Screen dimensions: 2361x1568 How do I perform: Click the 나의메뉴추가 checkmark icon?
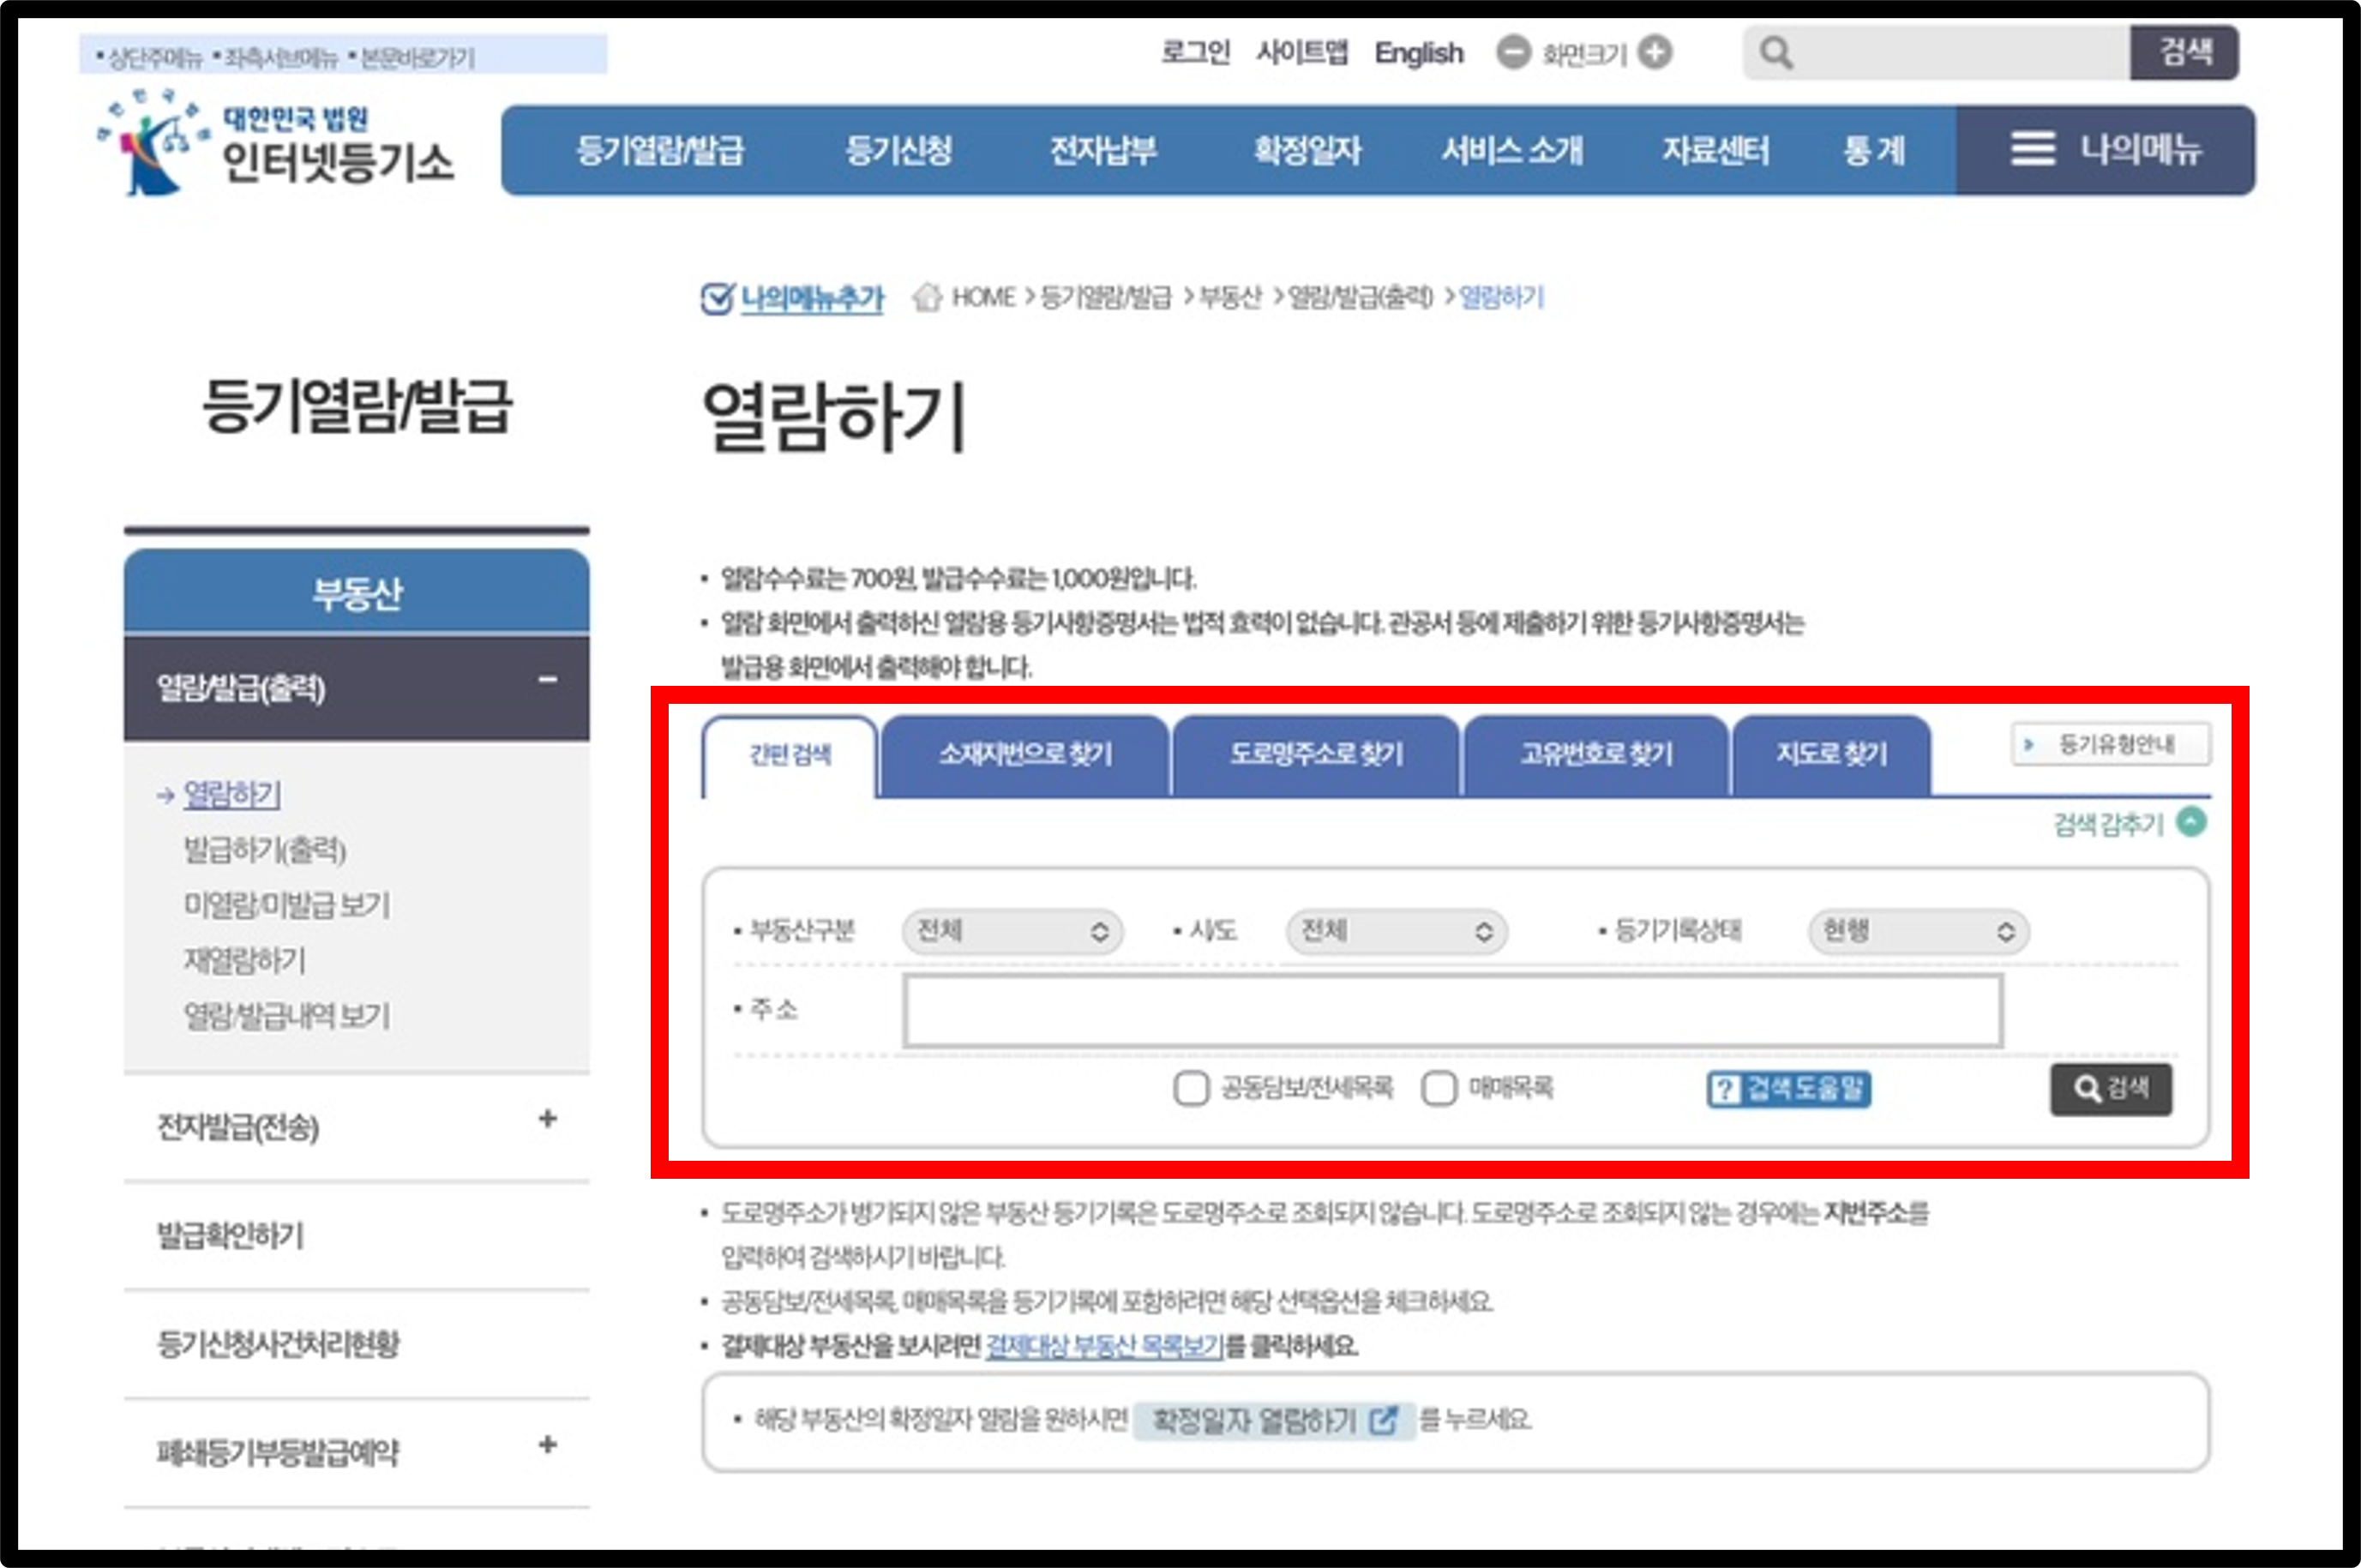coord(717,298)
